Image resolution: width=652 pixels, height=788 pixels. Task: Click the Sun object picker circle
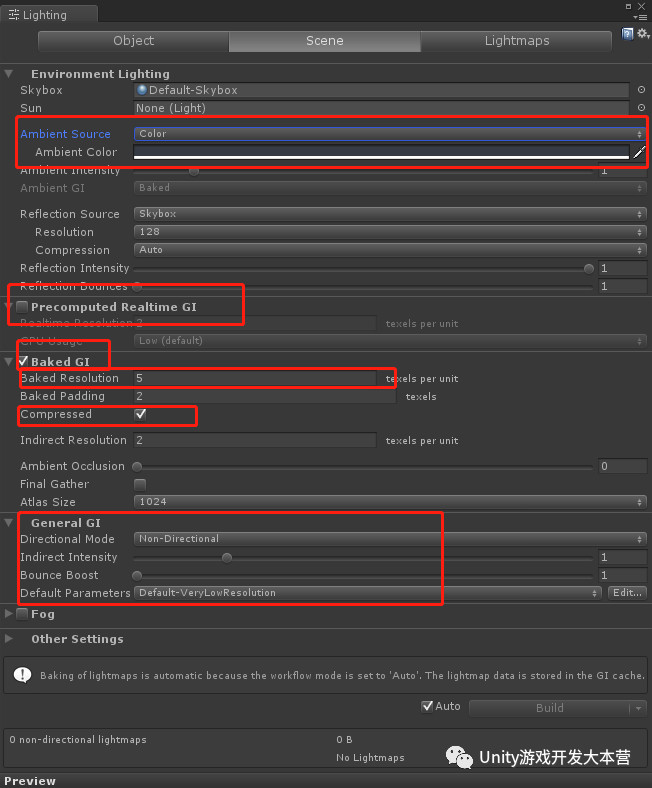[x=641, y=108]
